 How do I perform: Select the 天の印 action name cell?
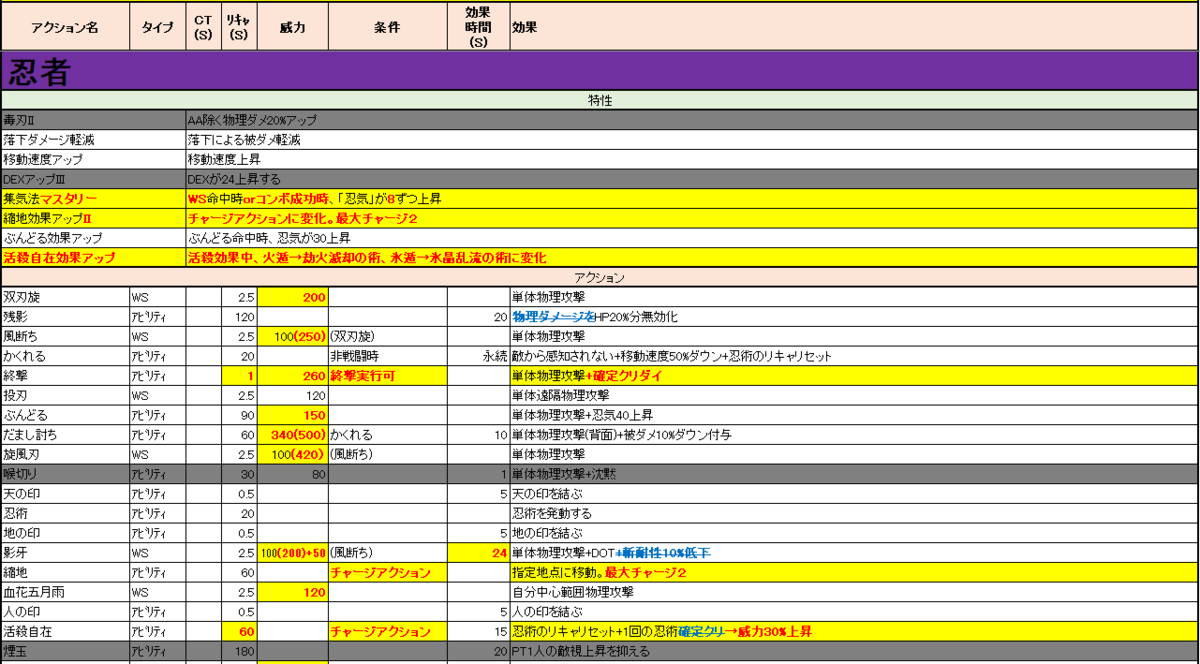[x=65, y=494]
